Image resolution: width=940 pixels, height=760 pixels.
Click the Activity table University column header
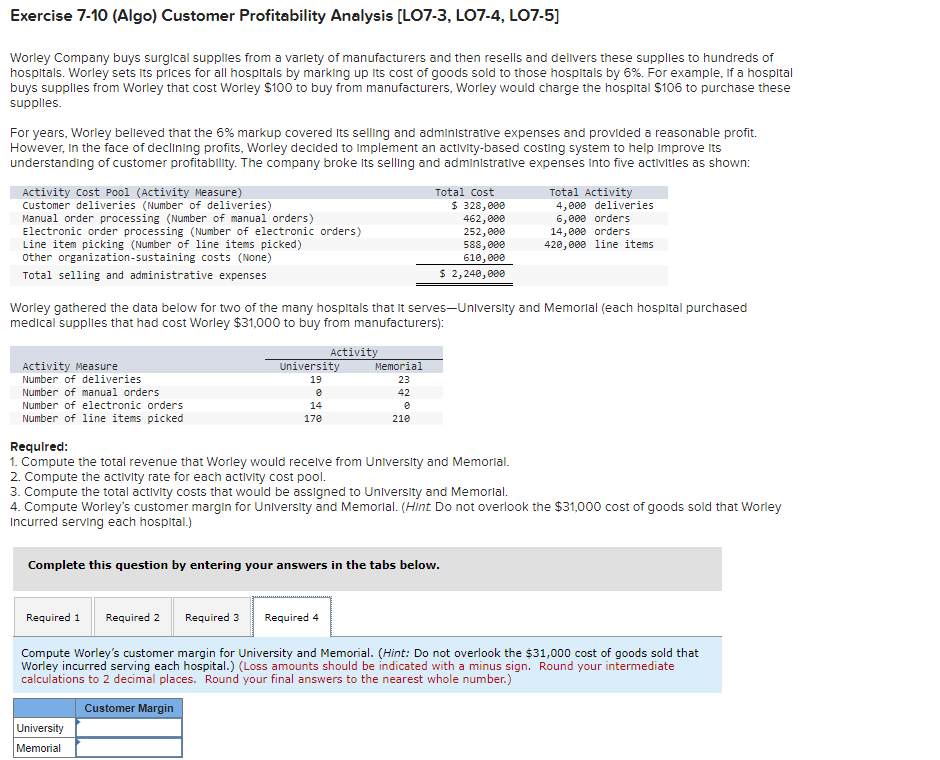pyautogui.click(x=308, y=365)
